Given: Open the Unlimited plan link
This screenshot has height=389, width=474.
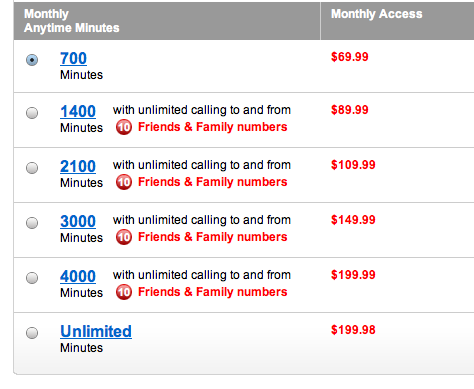Looking at the screenshot, I should 96,331.
